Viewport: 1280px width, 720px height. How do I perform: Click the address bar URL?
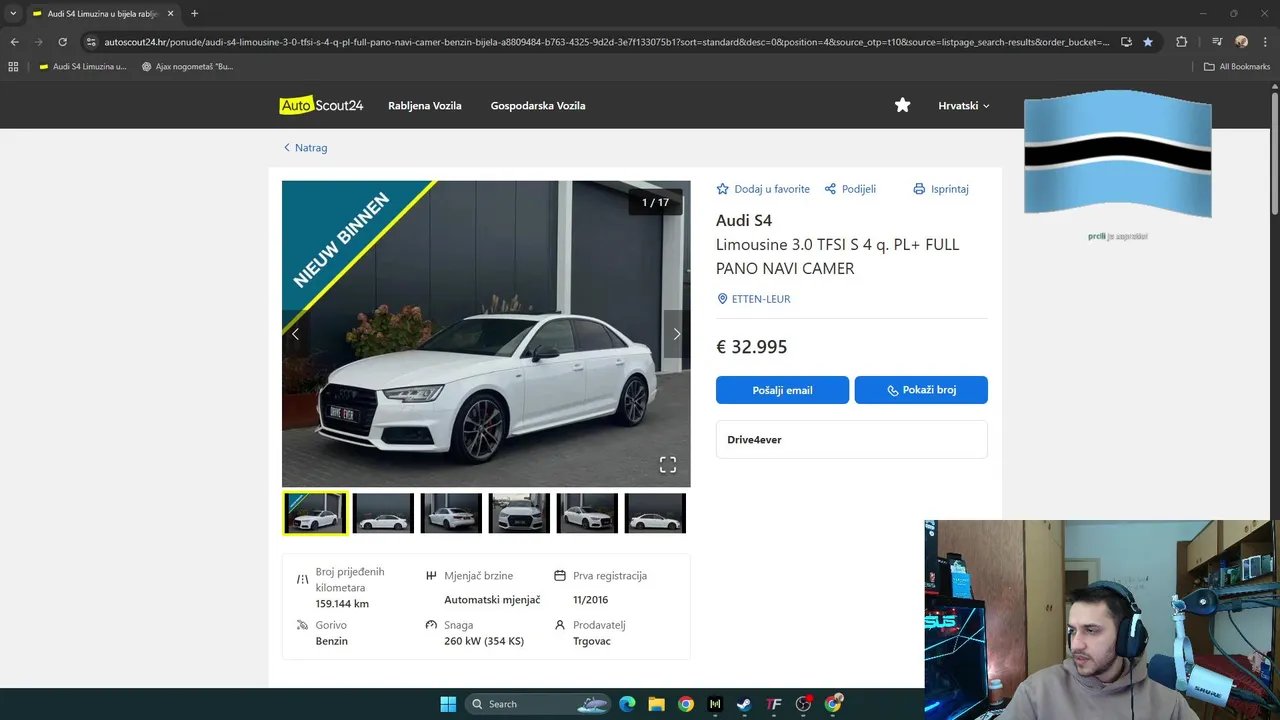point(606,42)
